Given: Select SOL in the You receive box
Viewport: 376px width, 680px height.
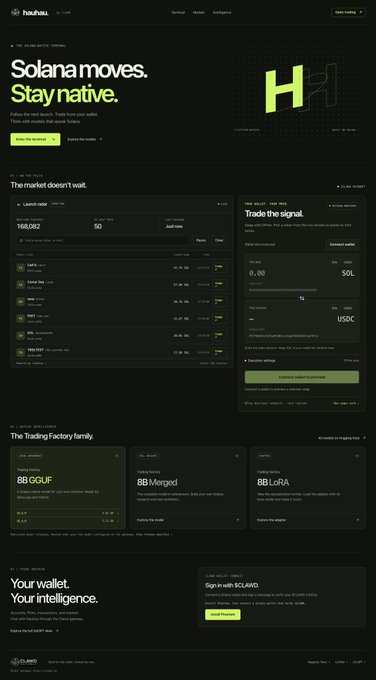Looking at the screenshot, I should [x=334, y=308].
